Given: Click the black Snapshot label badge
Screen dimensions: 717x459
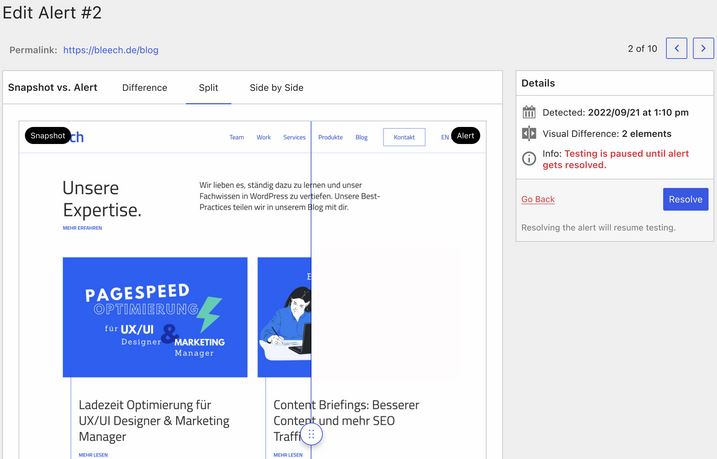Looking at the screenshot, I should pos(48,136).
